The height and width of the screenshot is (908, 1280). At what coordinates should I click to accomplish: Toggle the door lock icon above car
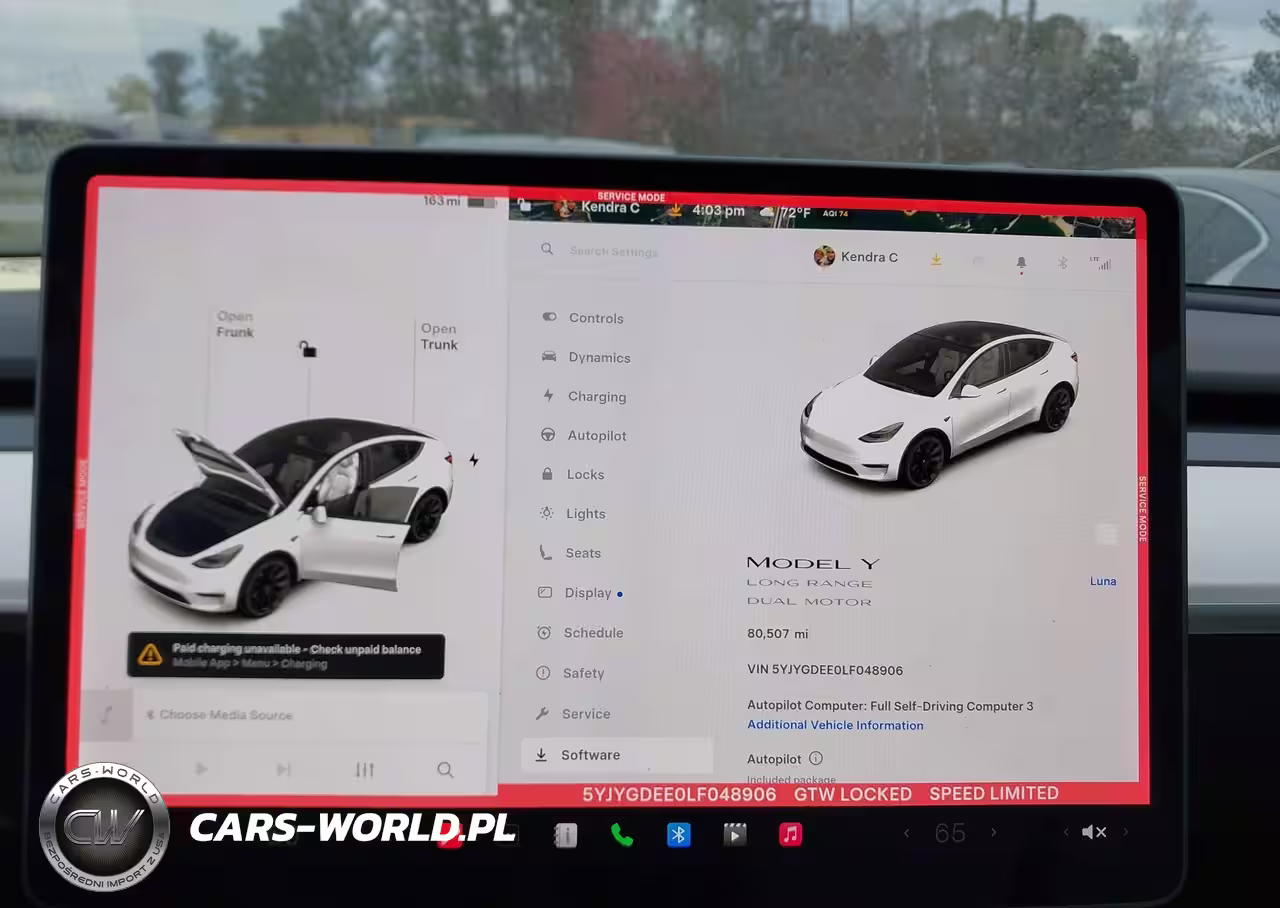308,349
